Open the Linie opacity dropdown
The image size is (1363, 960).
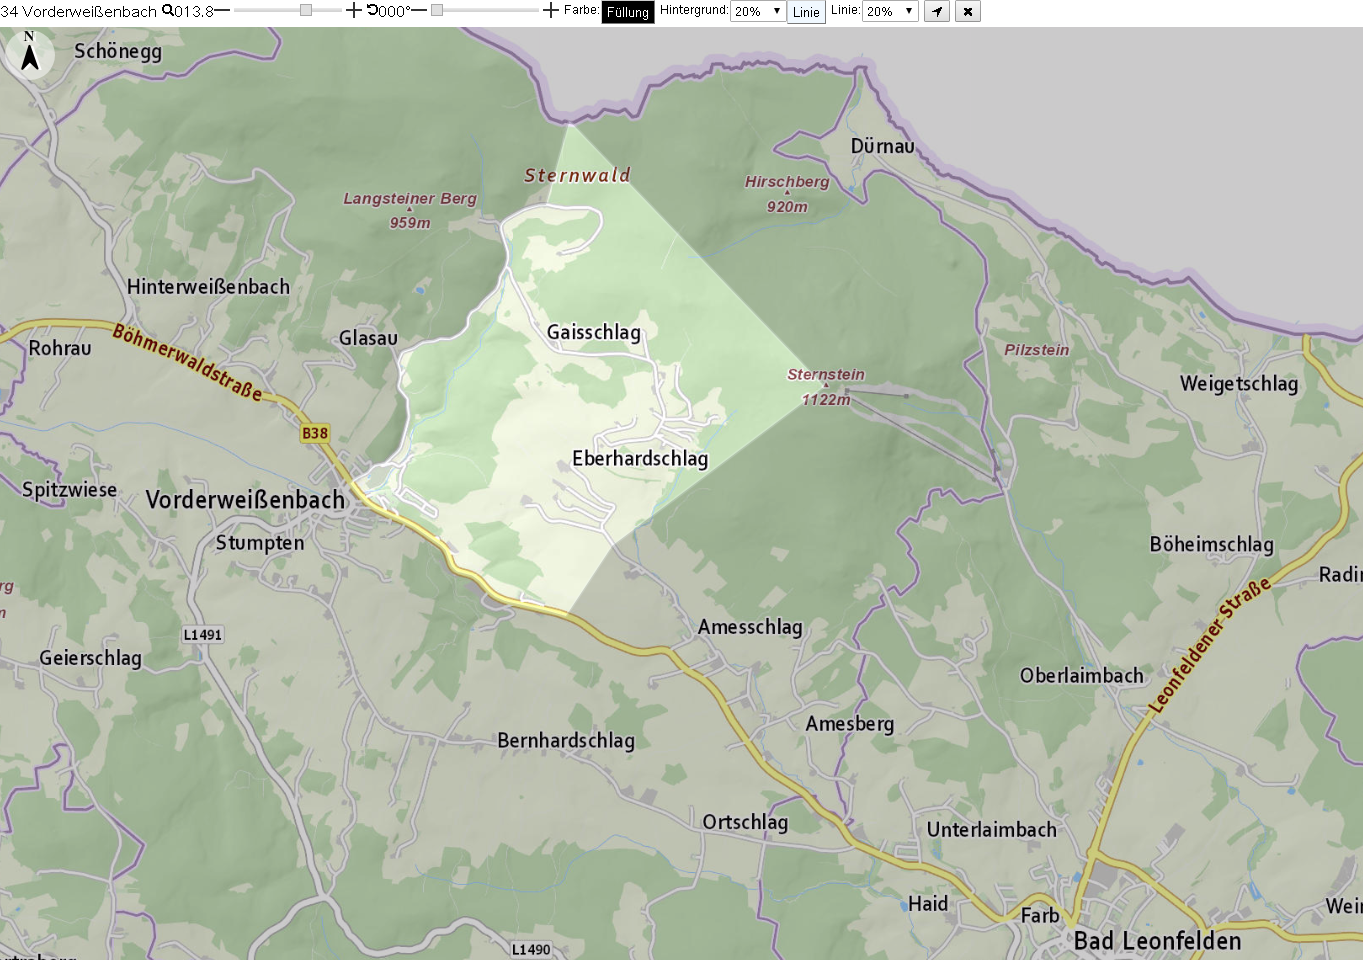point(890,12)
